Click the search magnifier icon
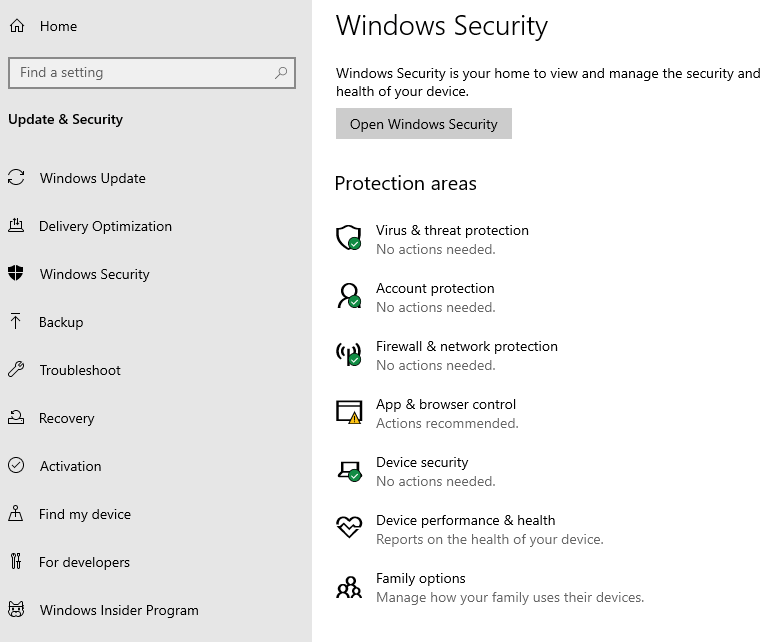Viewport: 777px width, 642px height. click(281, 73)
